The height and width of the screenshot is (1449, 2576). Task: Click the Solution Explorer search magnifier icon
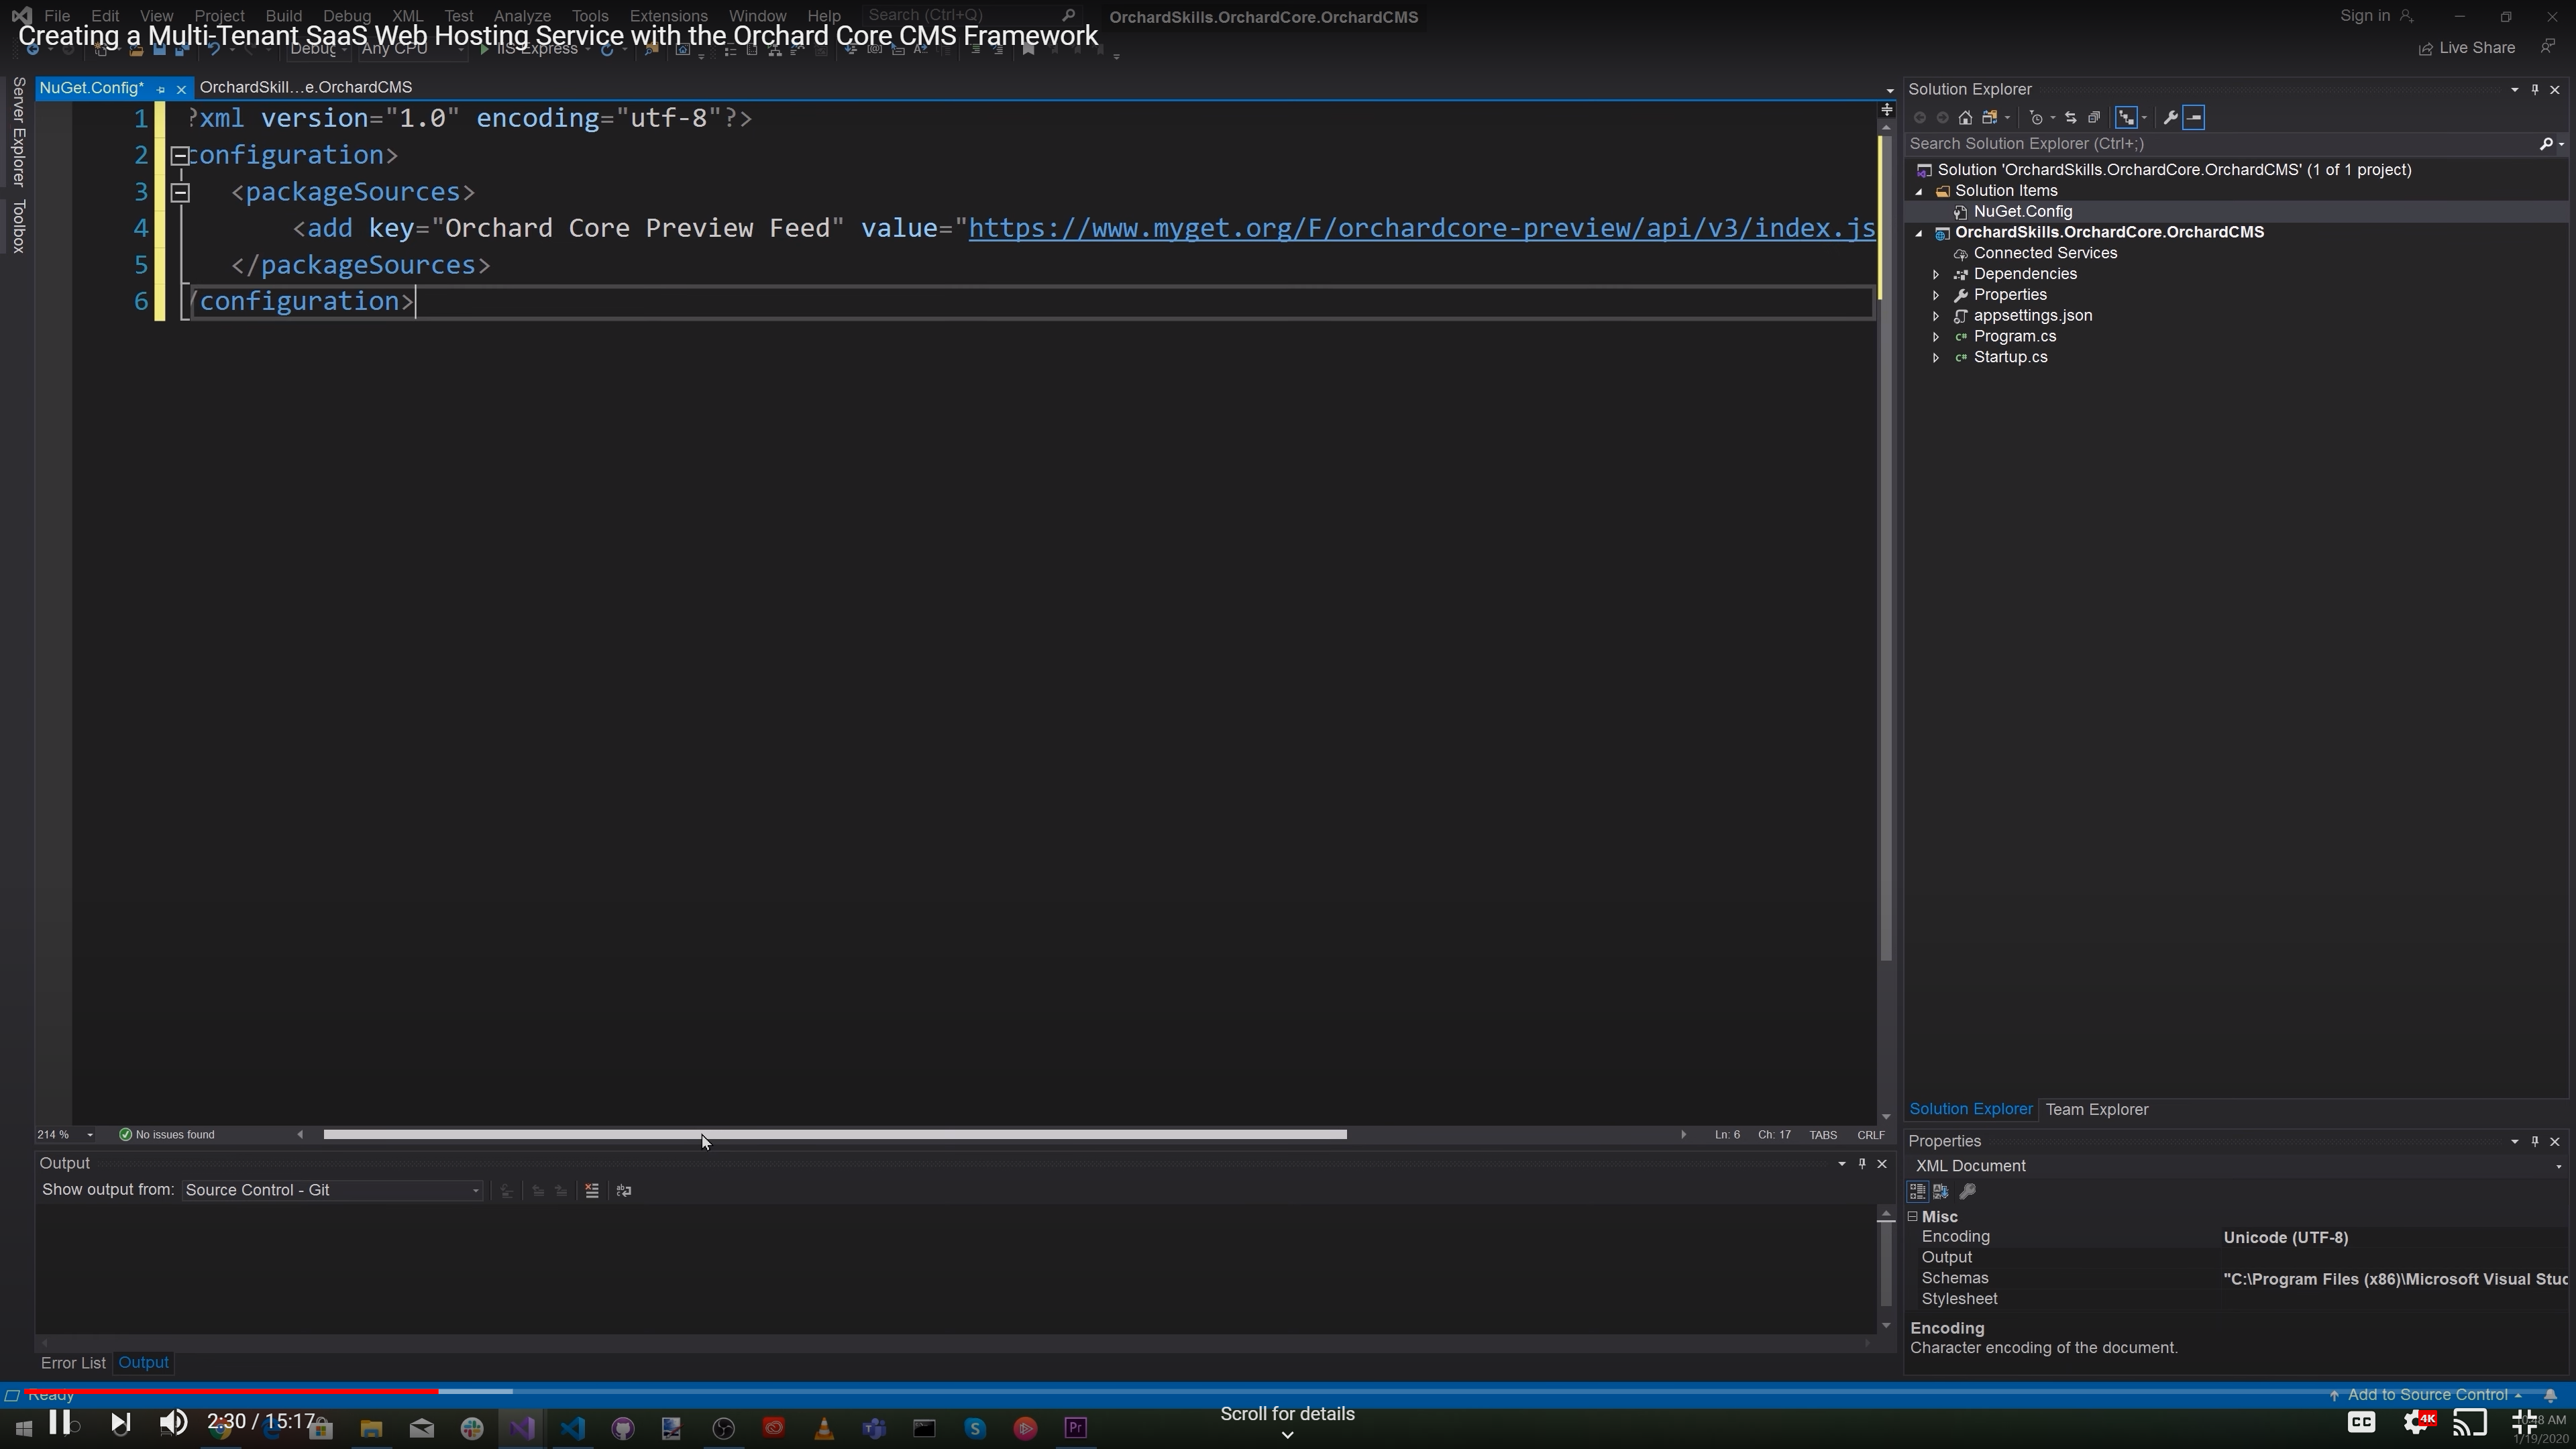(2546, 144)
